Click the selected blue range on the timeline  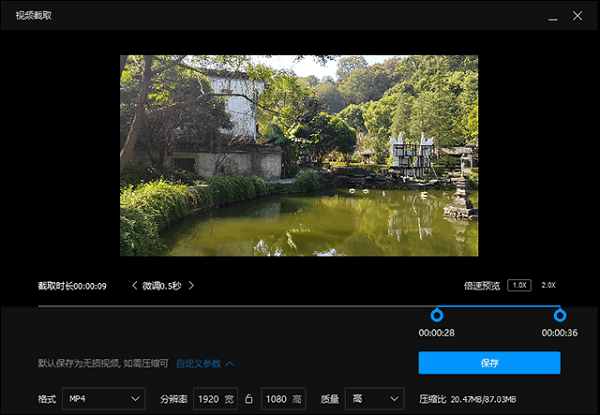click(497, 307)
